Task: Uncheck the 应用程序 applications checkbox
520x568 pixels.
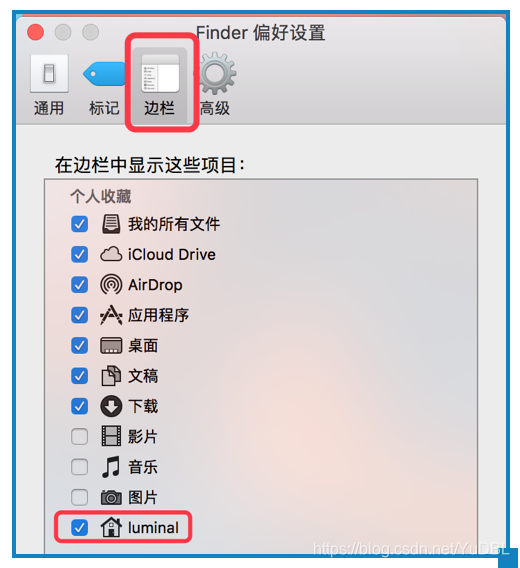Action: (79, 315)
